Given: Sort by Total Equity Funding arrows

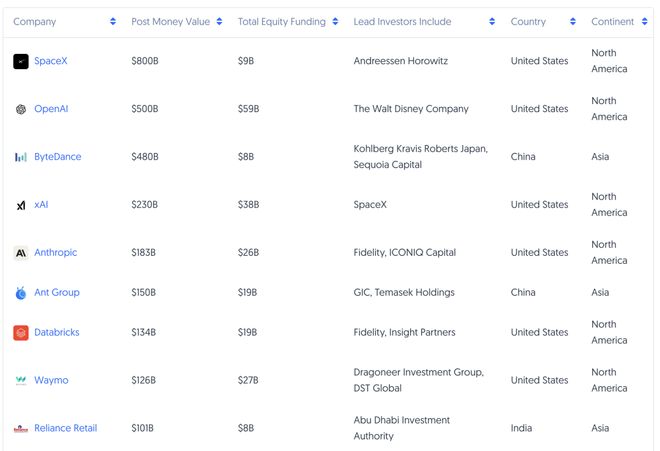Looking at the screenshot, I should pyautogui.click(x=335, y=22).
